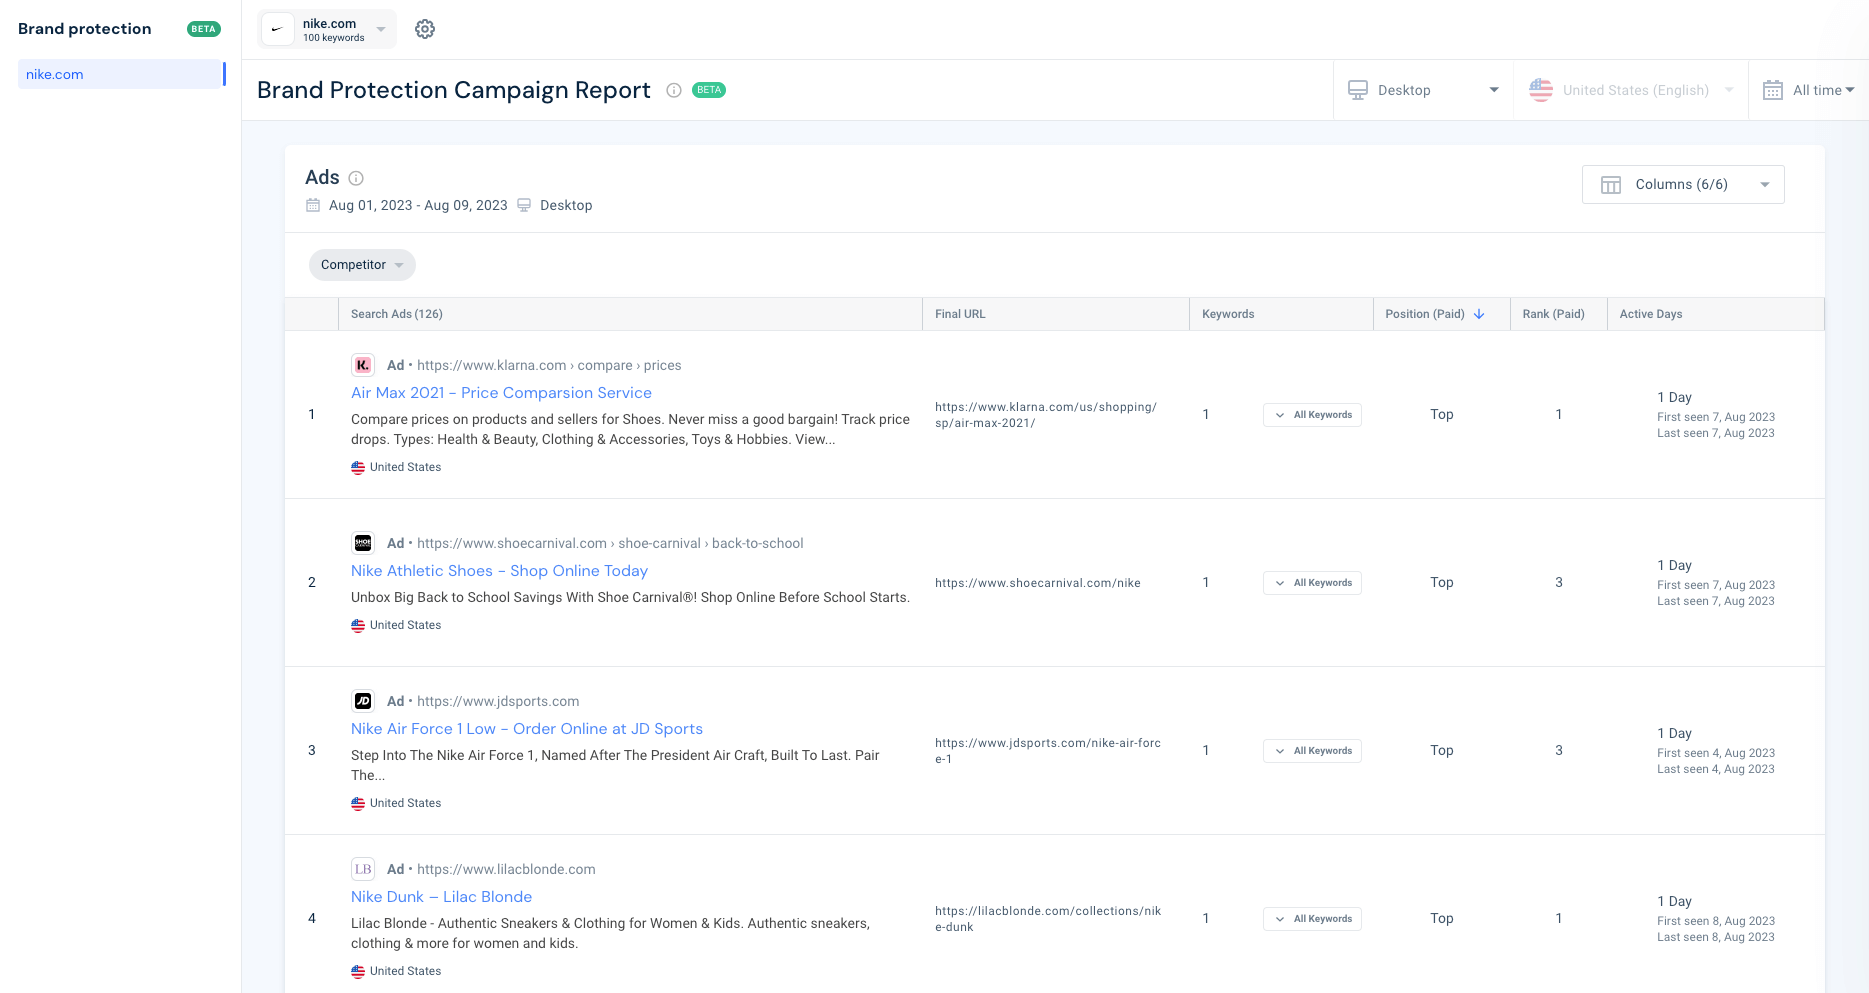The height and width of the screenshot is (993, 1869).
Task: Expand All Keywords for the JD Sports ad
Action: 1312,751
